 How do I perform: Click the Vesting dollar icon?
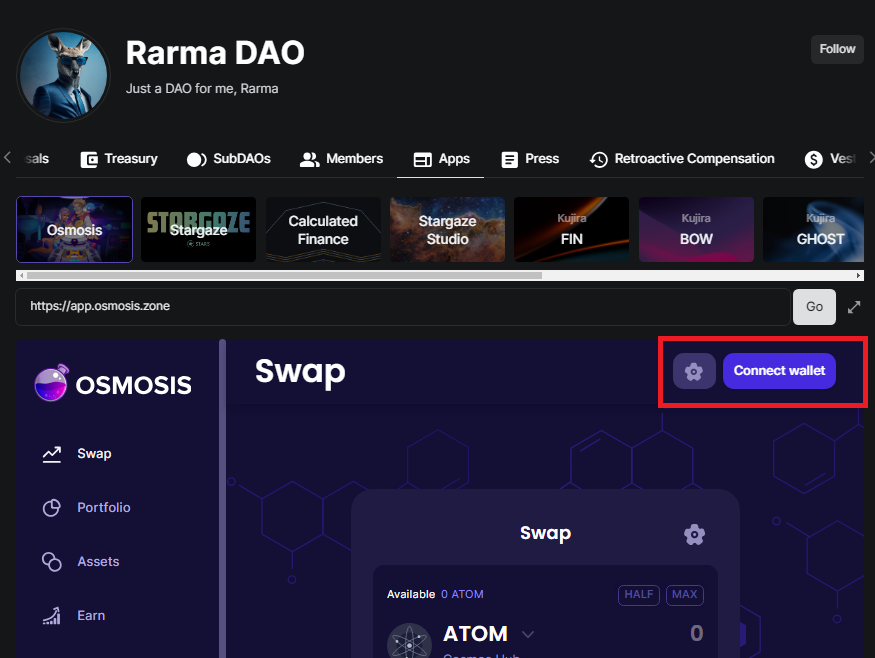(x=813, y=160)
